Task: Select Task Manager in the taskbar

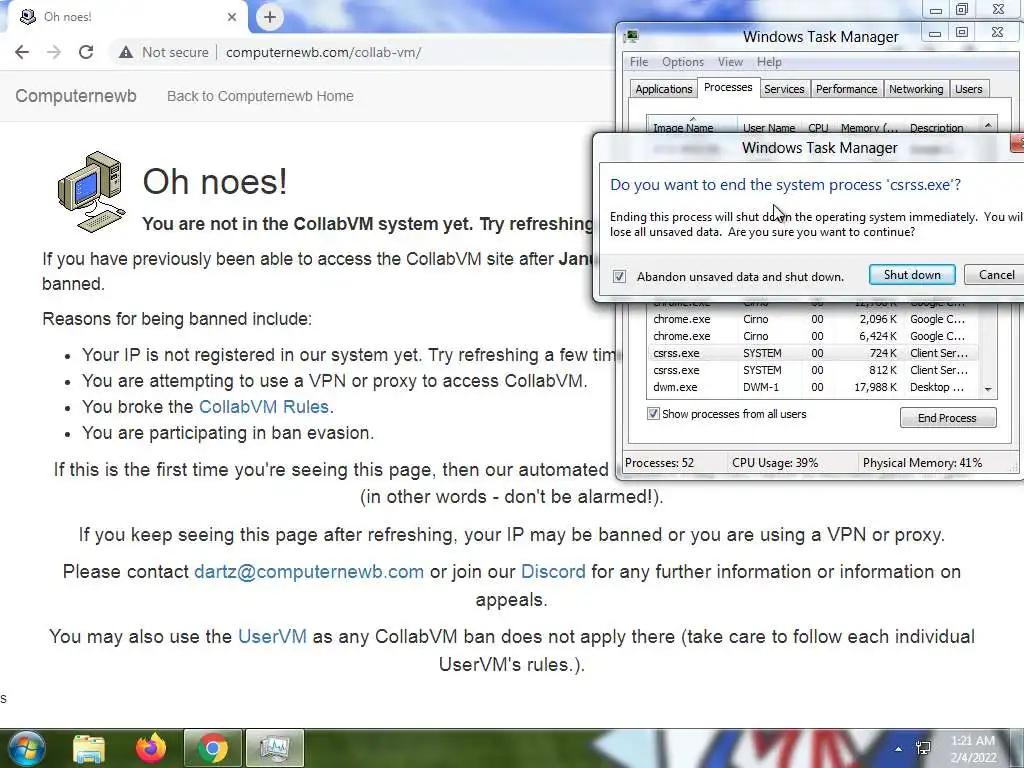Action: point(275,748)
